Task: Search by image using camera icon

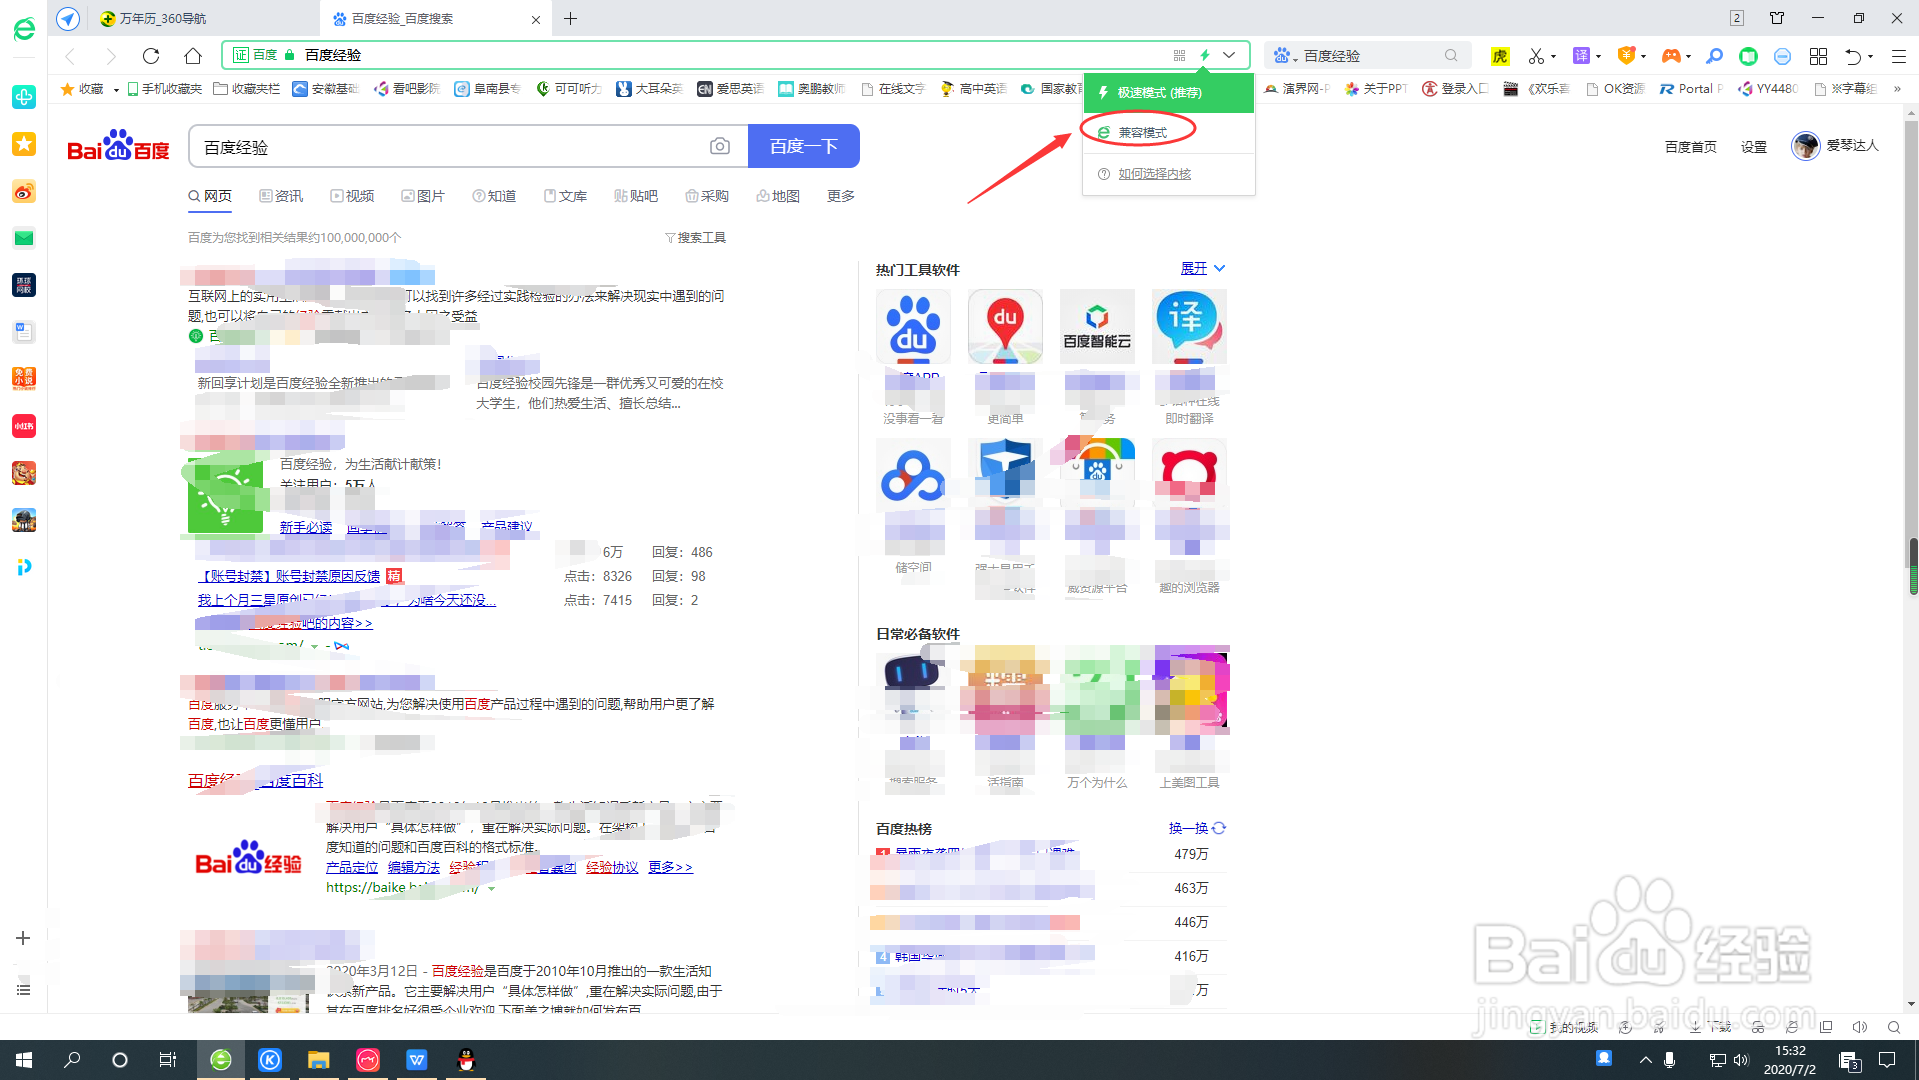Action: pos(720,147)
